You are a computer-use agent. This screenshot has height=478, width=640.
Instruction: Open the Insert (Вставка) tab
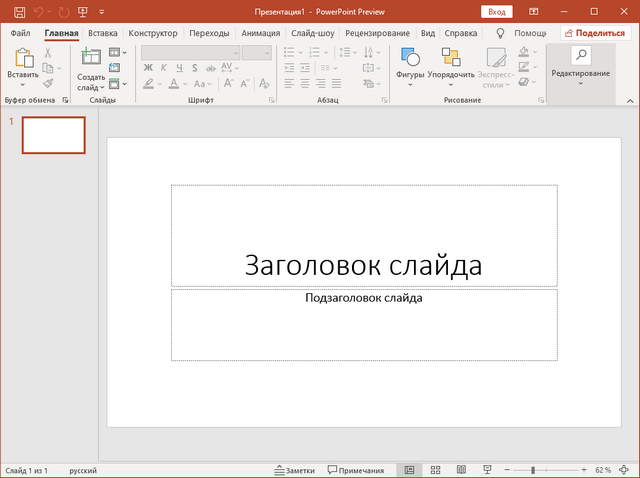102,33
